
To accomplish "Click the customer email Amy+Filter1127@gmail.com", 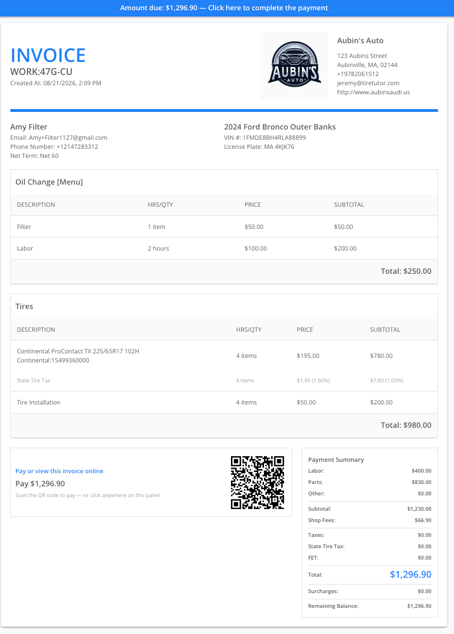I will point(68,137).
